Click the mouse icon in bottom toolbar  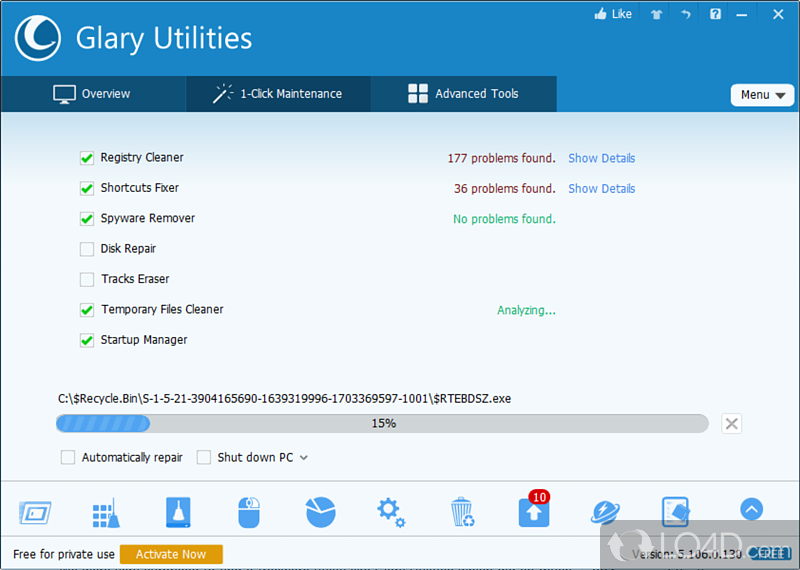(249, 512)
